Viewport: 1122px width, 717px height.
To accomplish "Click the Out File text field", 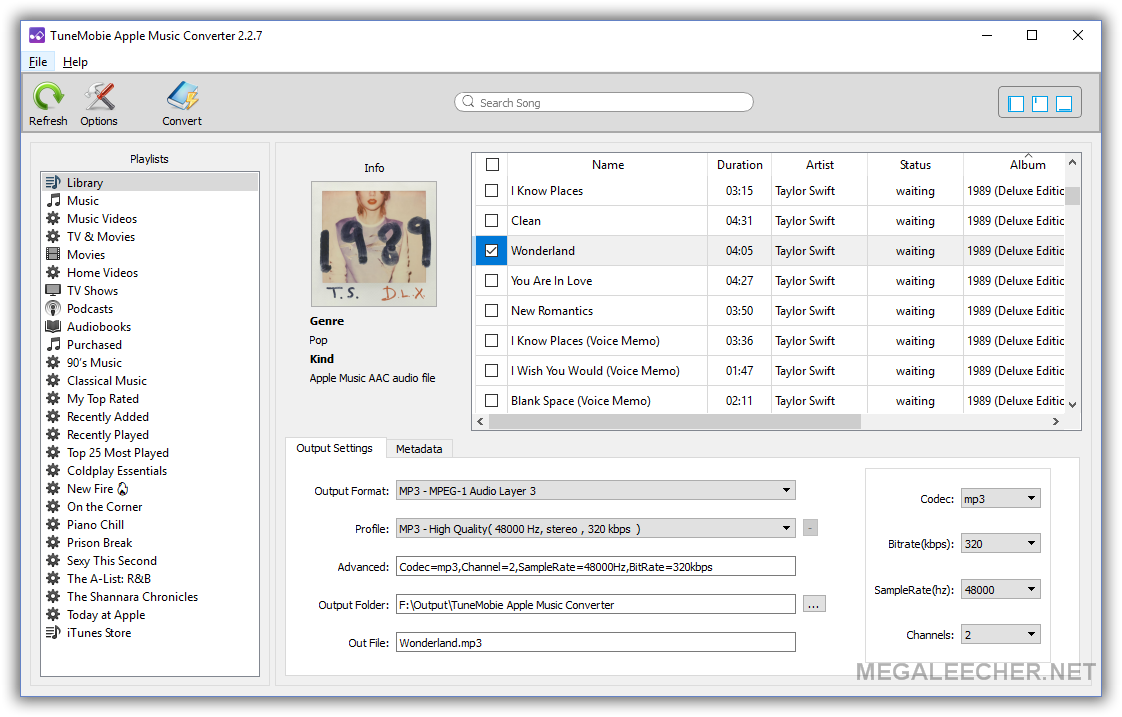I will coord(595,643).
